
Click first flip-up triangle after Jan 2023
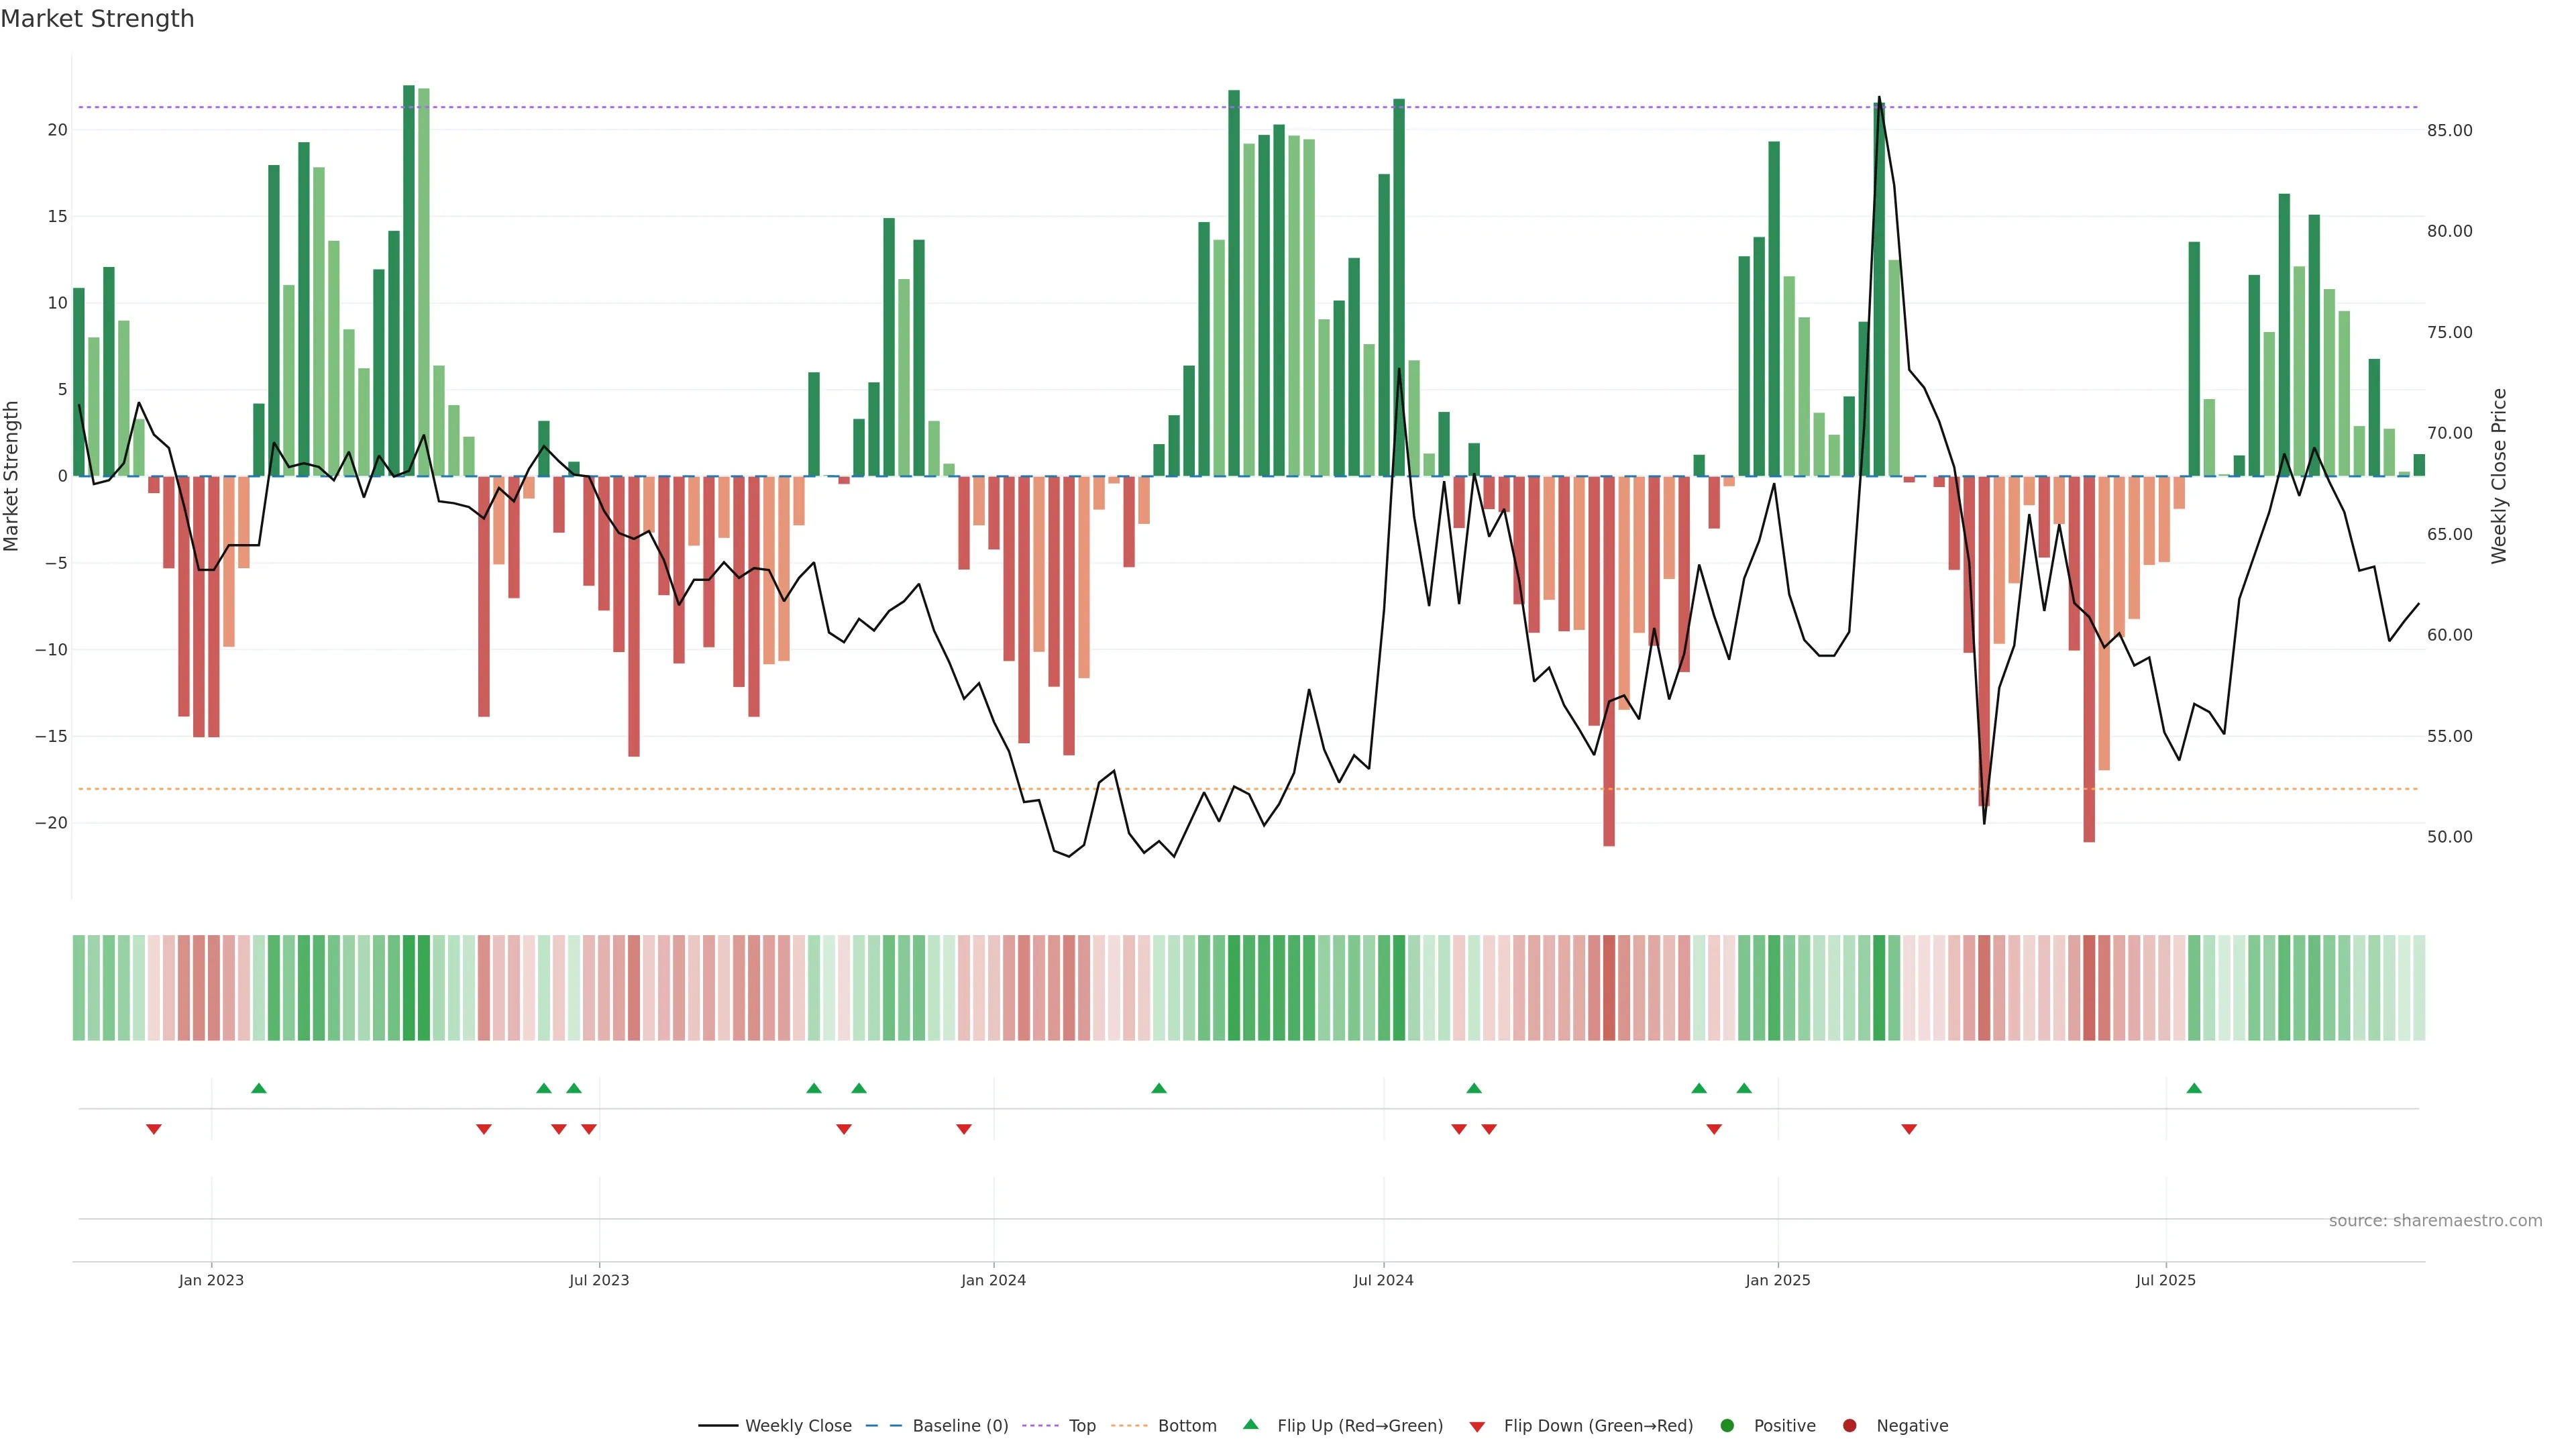click(x=259, y=1088)
